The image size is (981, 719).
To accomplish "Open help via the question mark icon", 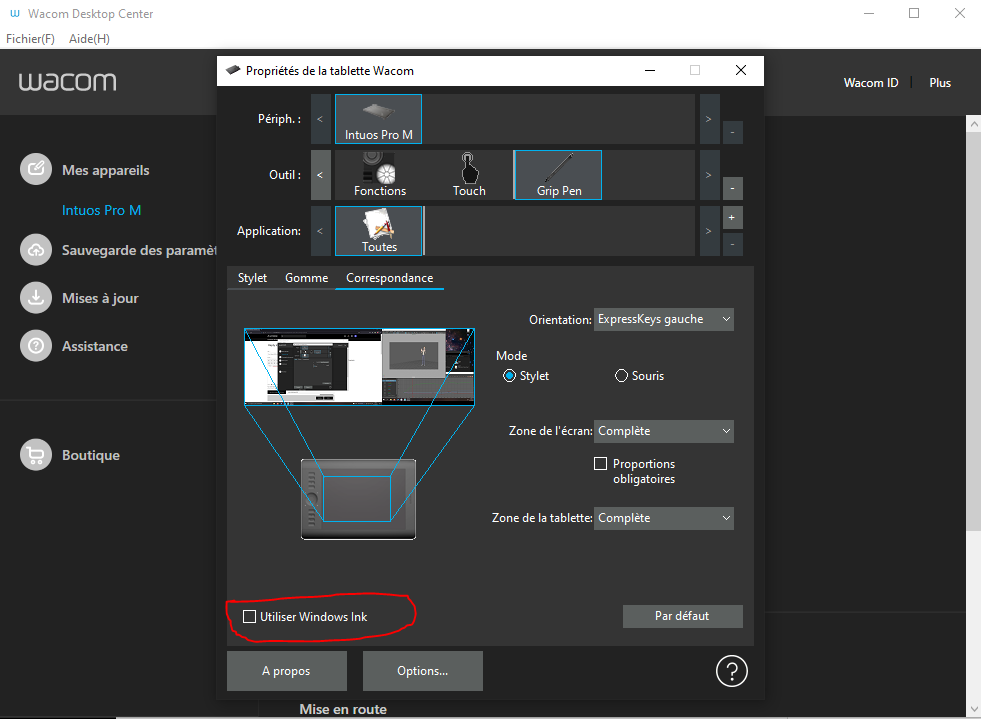I will click(x=731, y=671).
